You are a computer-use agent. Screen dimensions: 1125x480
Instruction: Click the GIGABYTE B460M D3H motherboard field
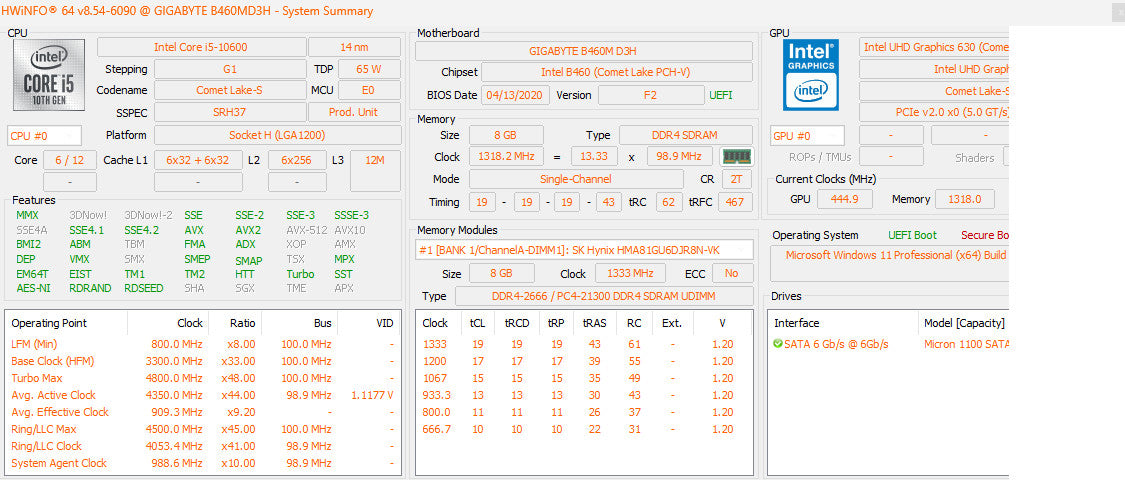pyautogui.click(x=583, y=51)
